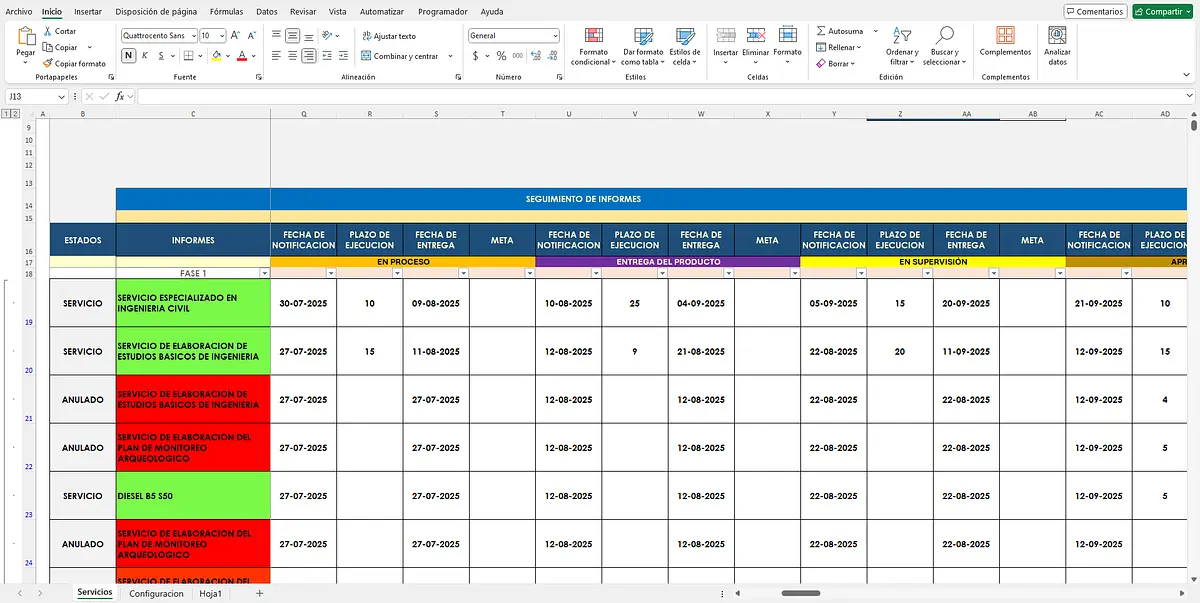Open Estilos de celda gallery
The height and width of the screenshot is (603, 1200).
(685, 47)
